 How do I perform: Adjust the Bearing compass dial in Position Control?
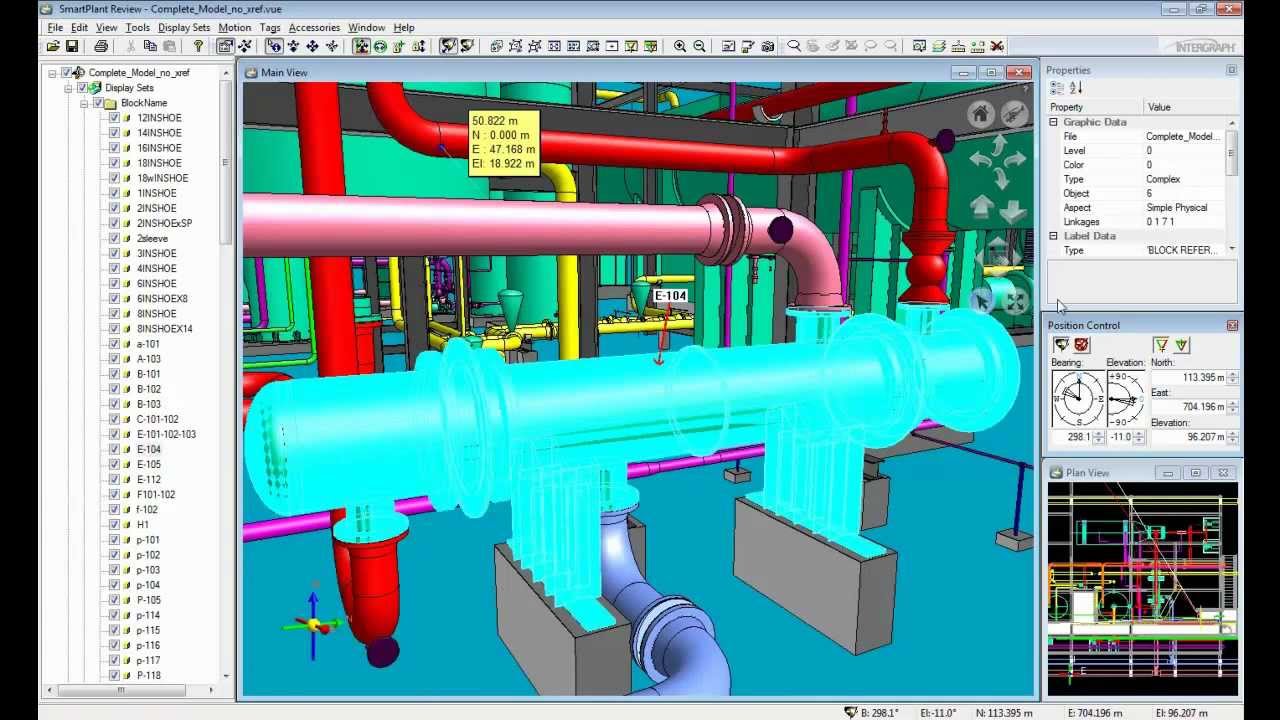(1079, 399)
